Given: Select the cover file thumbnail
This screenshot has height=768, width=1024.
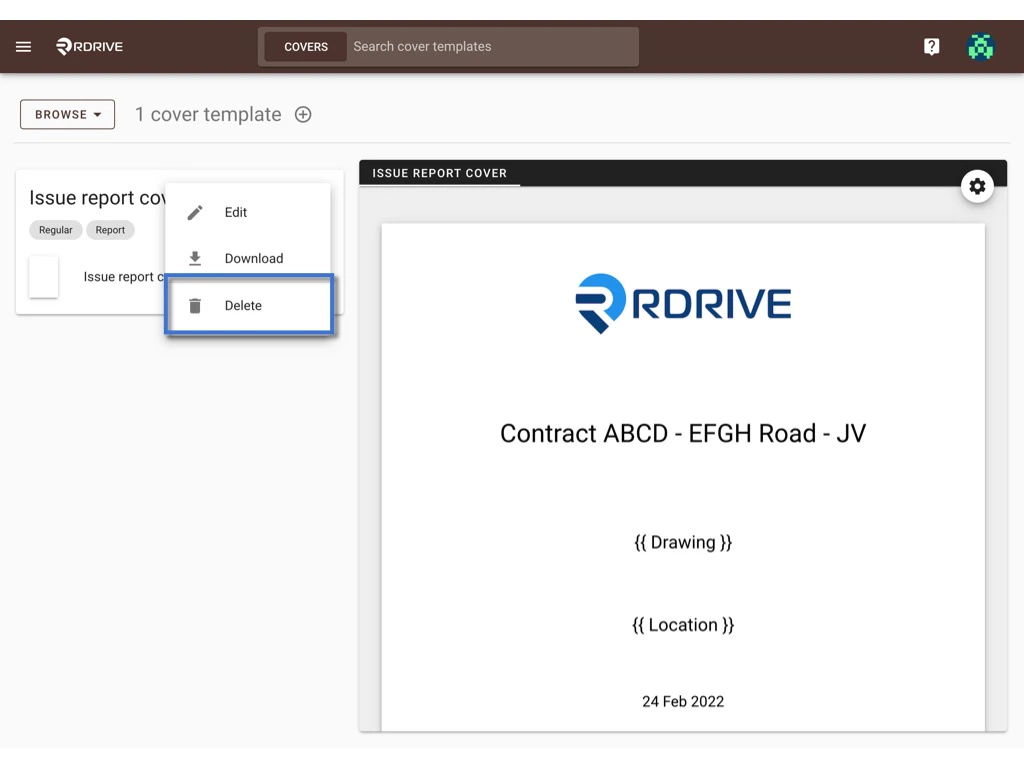Looking at the screenshot, I should pyautogui.click(x=44, y=277).
